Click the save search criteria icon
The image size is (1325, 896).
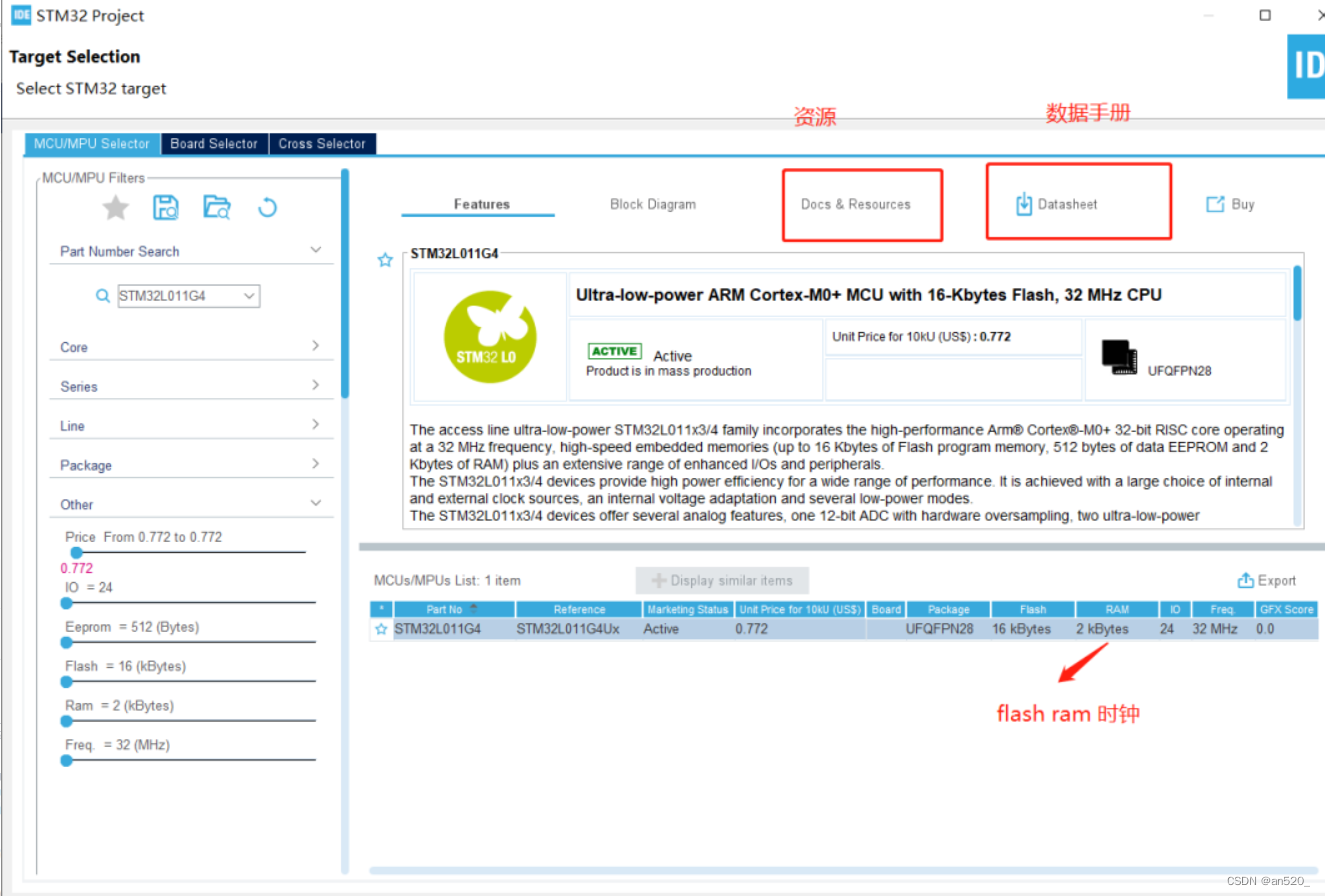(166, 207)
